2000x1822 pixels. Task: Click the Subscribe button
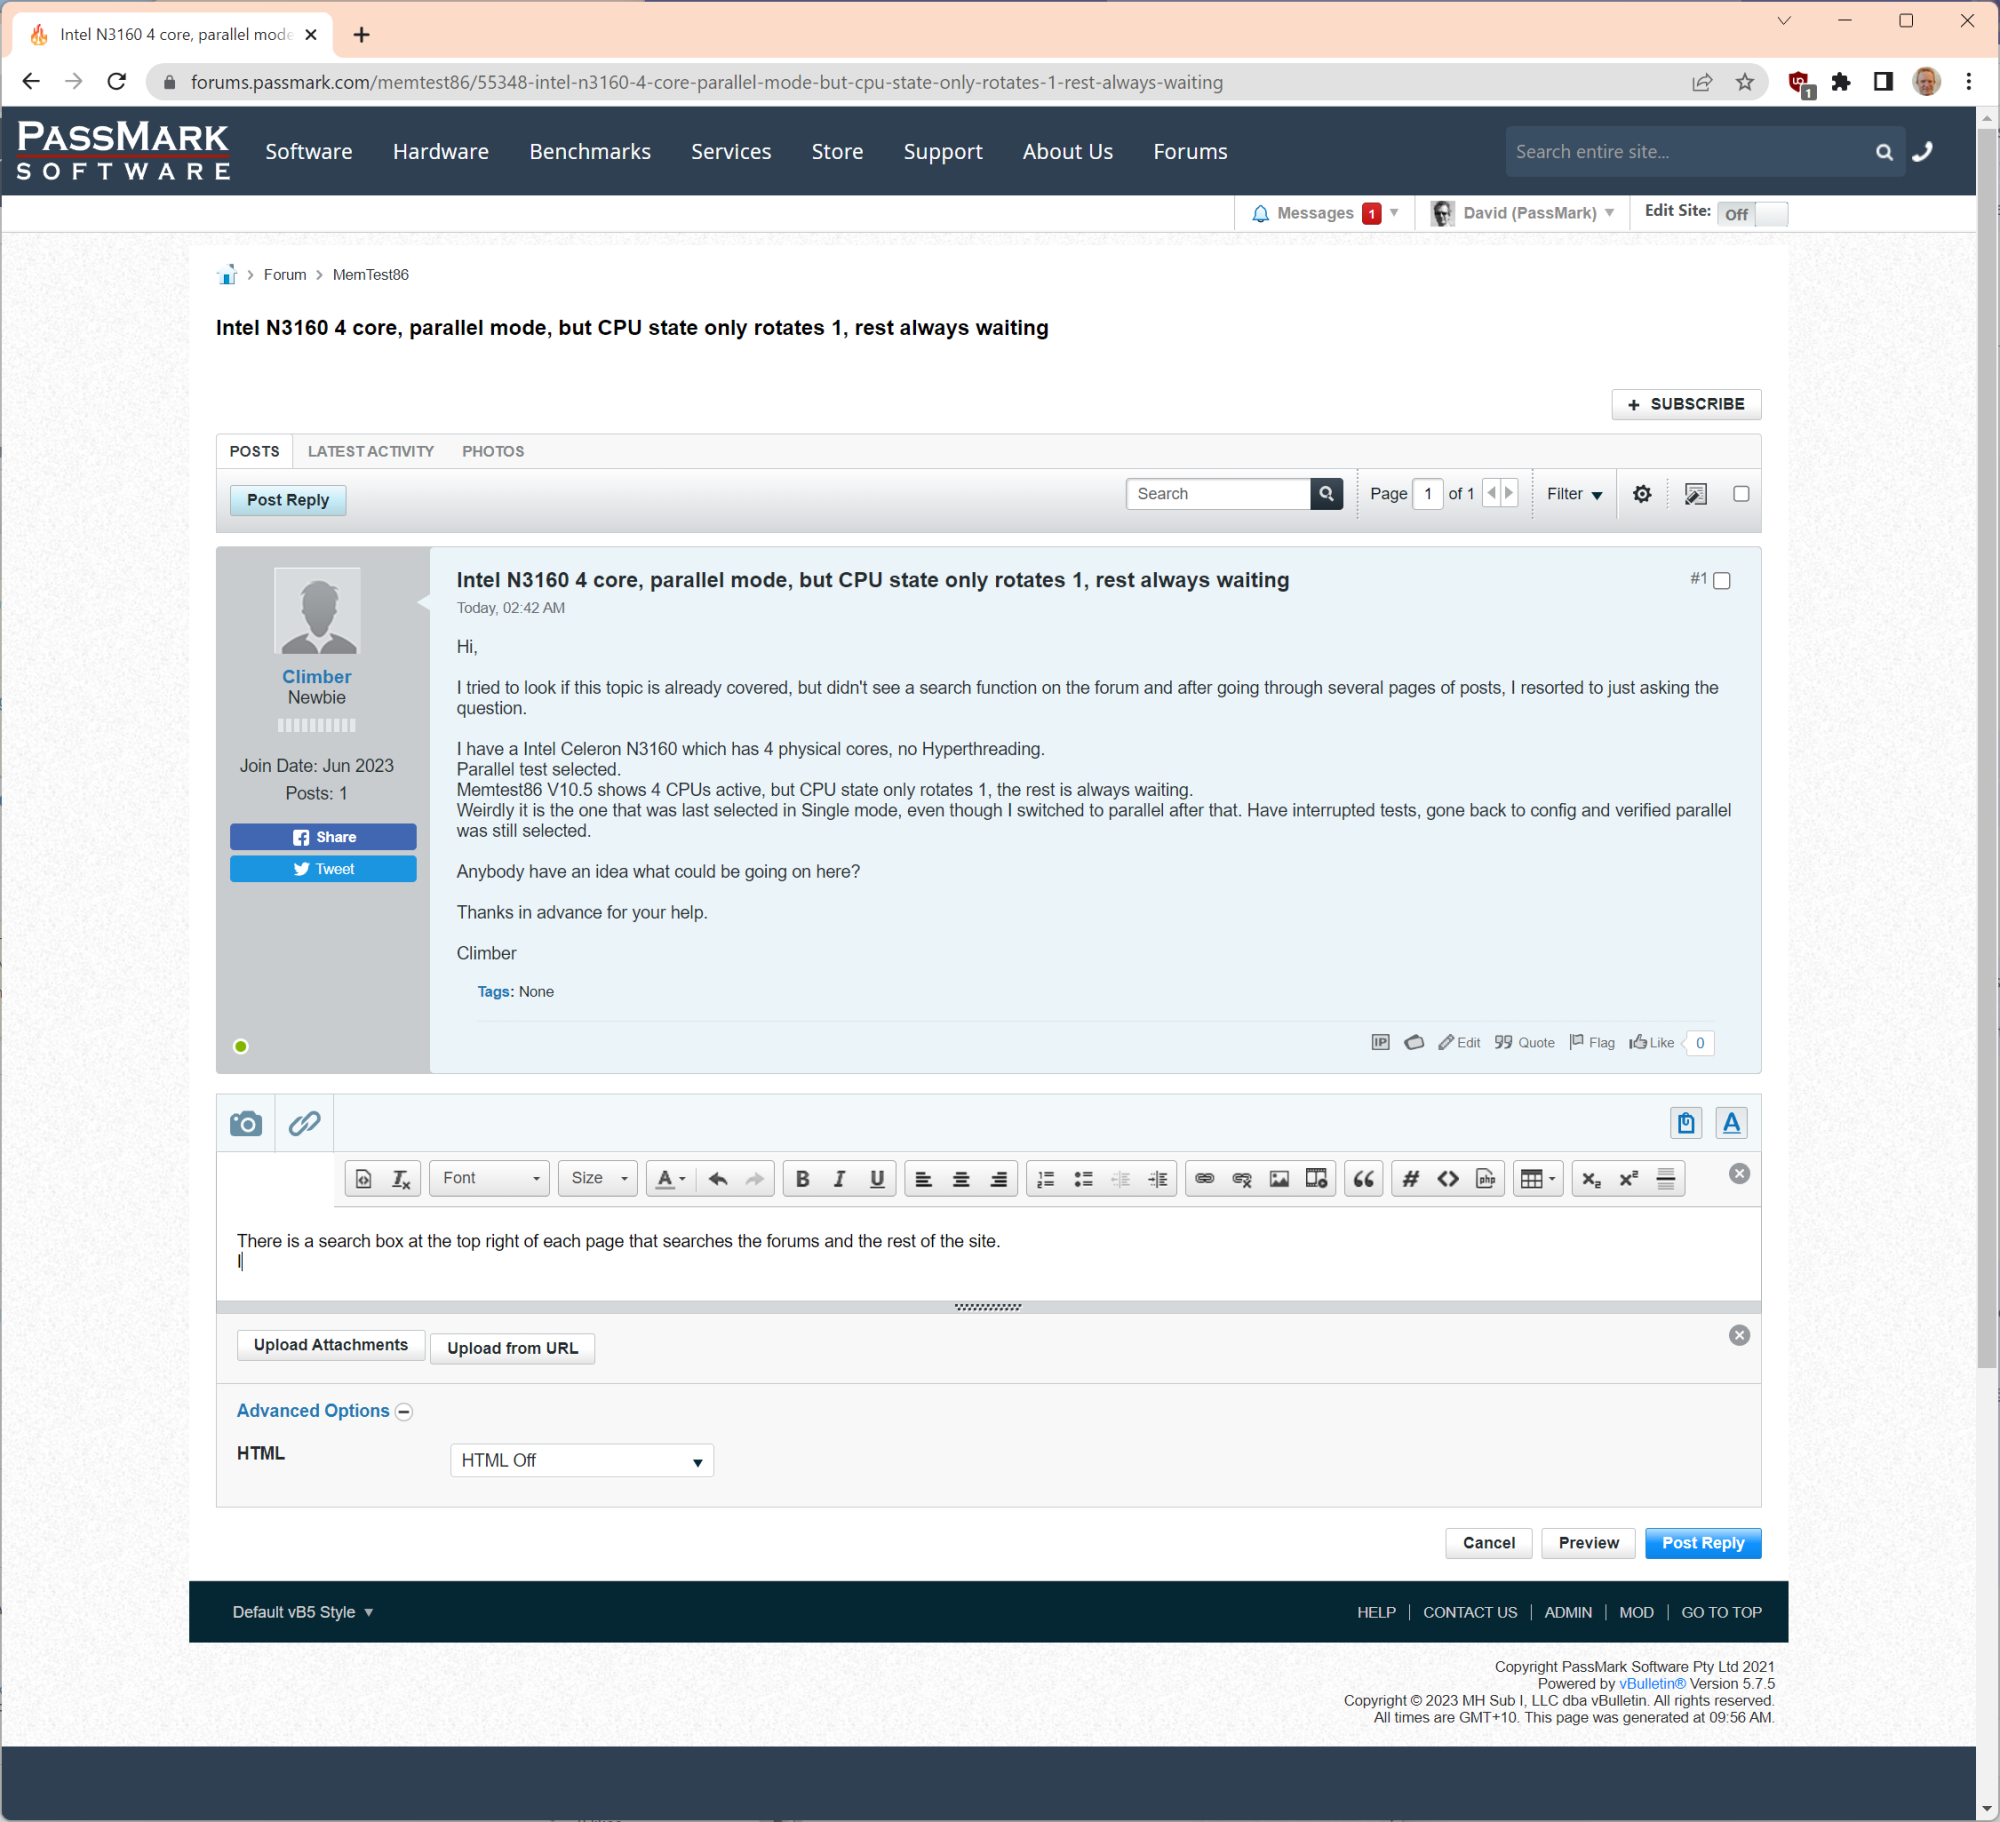tap(1686, 405)
